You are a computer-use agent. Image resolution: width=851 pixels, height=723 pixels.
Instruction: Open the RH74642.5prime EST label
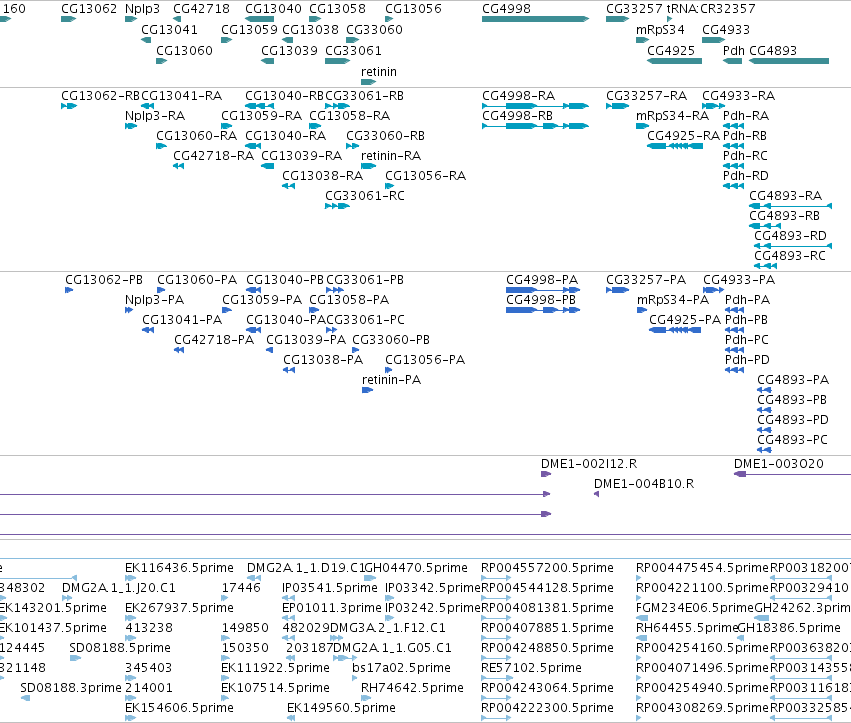412,688
